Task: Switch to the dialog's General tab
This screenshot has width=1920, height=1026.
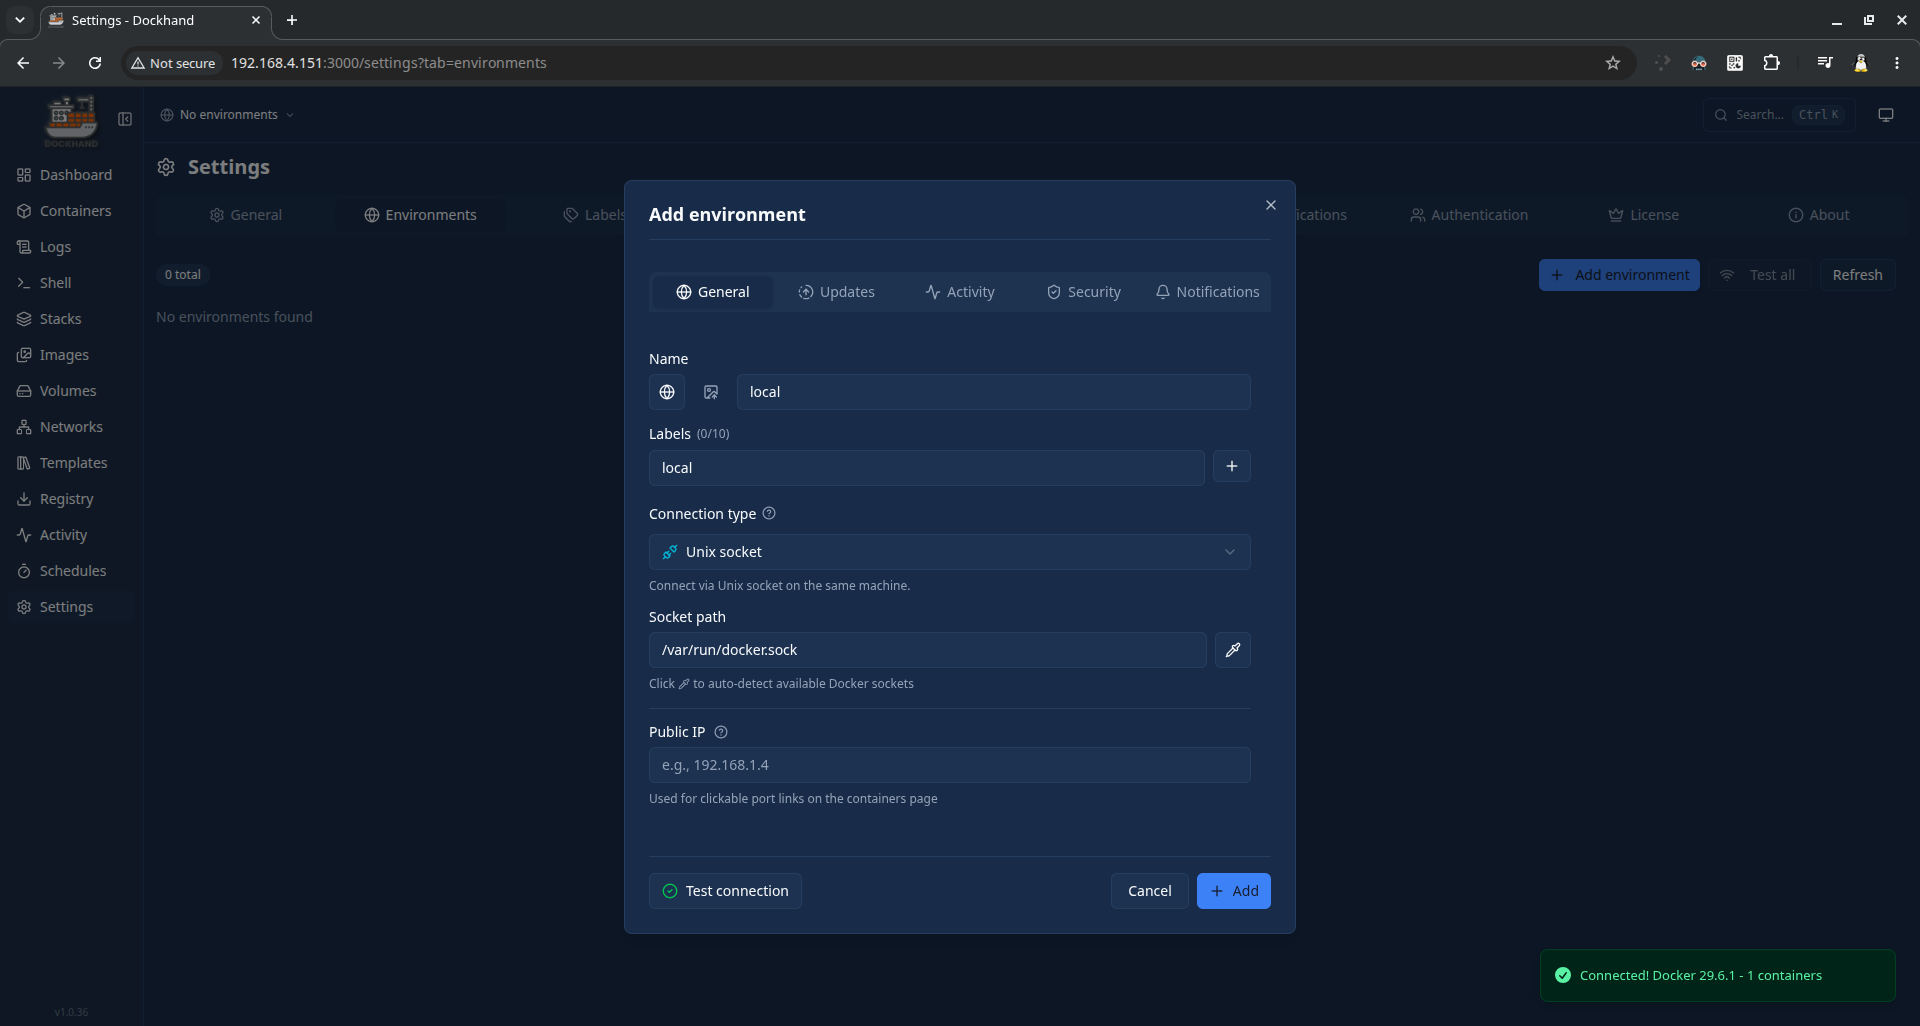Action: [x=712, y=292]
